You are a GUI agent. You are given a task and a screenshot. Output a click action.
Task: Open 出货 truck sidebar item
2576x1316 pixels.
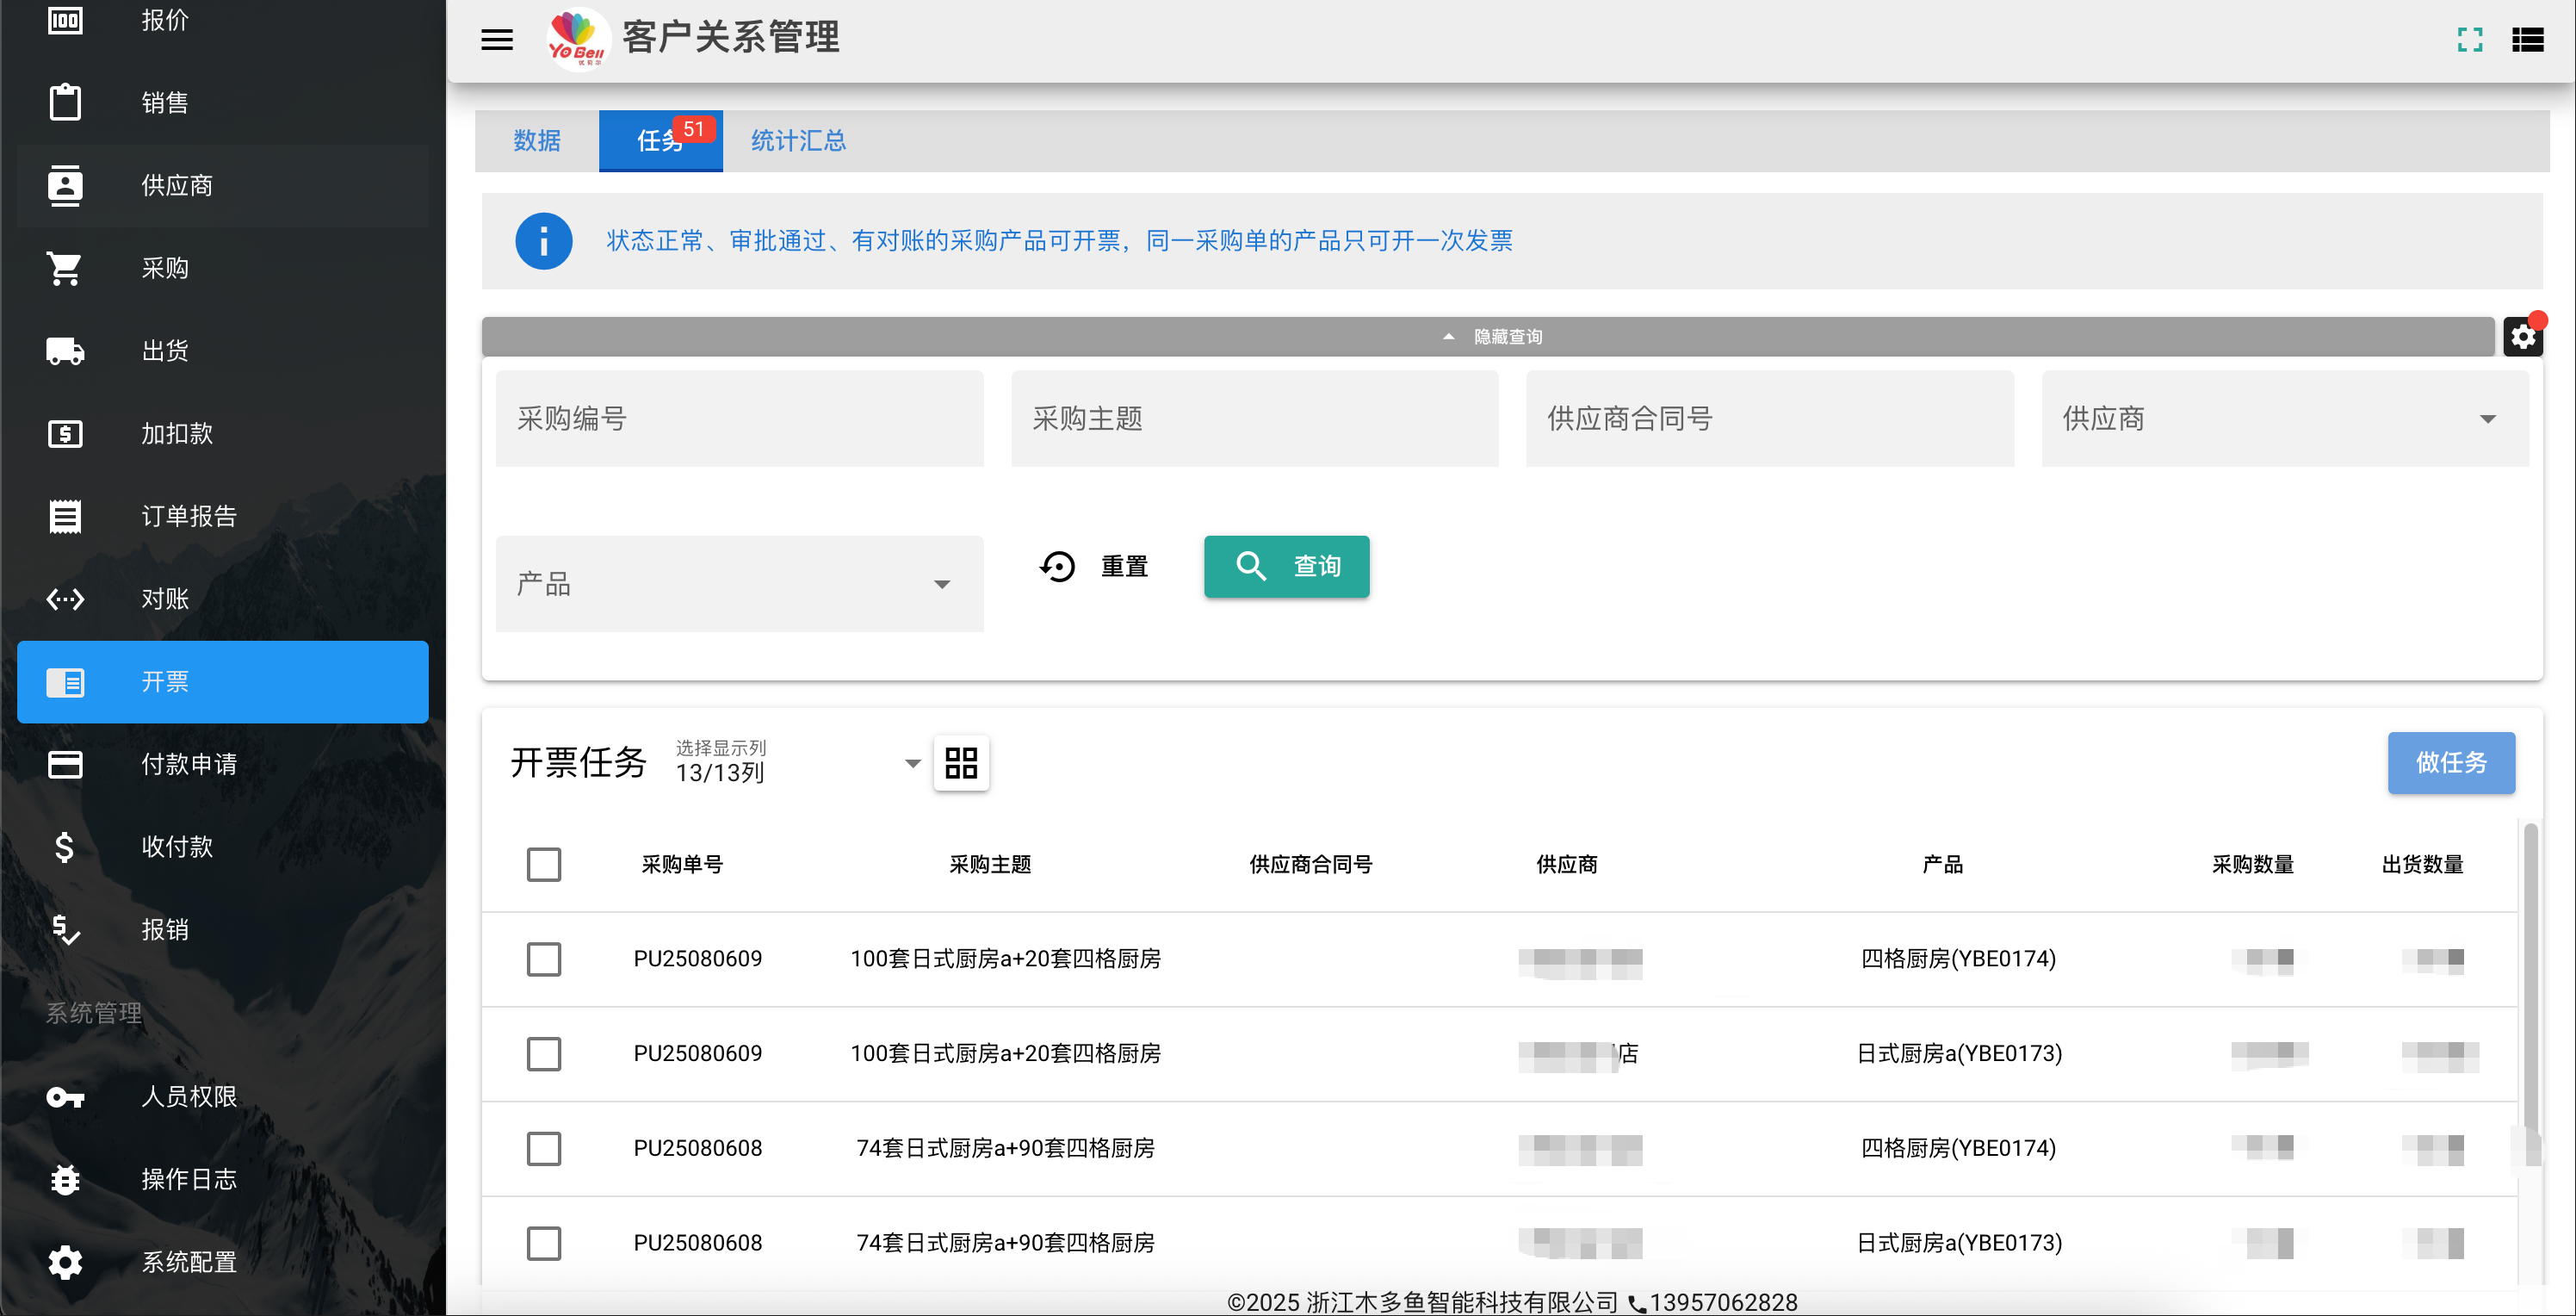(x=223, y=351)
